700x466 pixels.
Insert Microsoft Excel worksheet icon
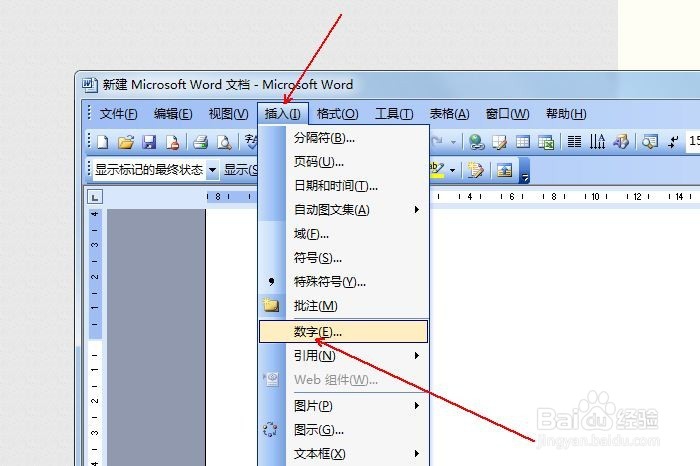click(x=546, y=142)
